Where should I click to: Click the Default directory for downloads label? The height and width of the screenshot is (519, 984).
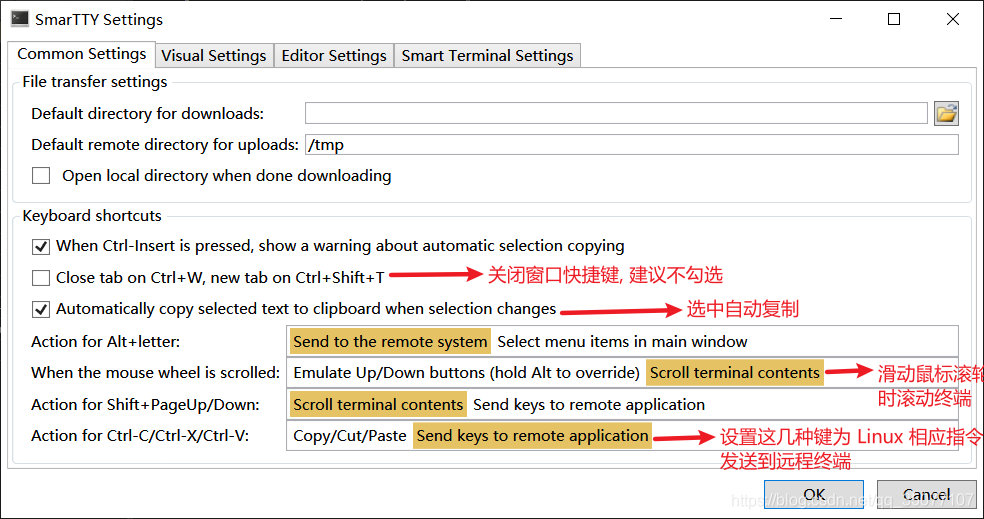[x=147, y=114]
